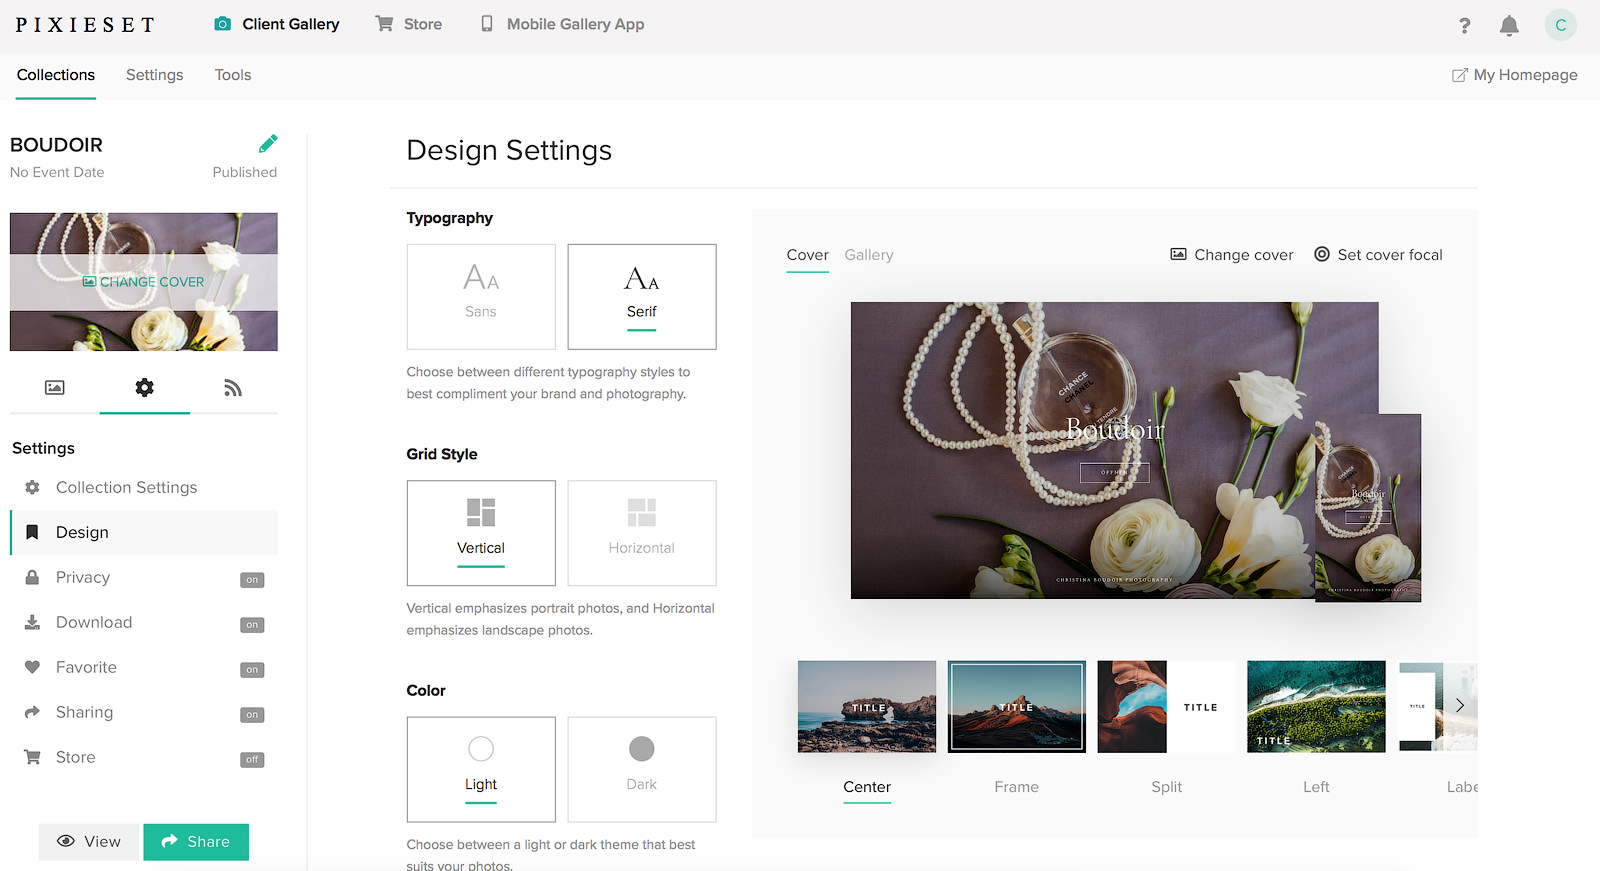
Task: Click the Design bookmark icon
Action: pos(32,532)
